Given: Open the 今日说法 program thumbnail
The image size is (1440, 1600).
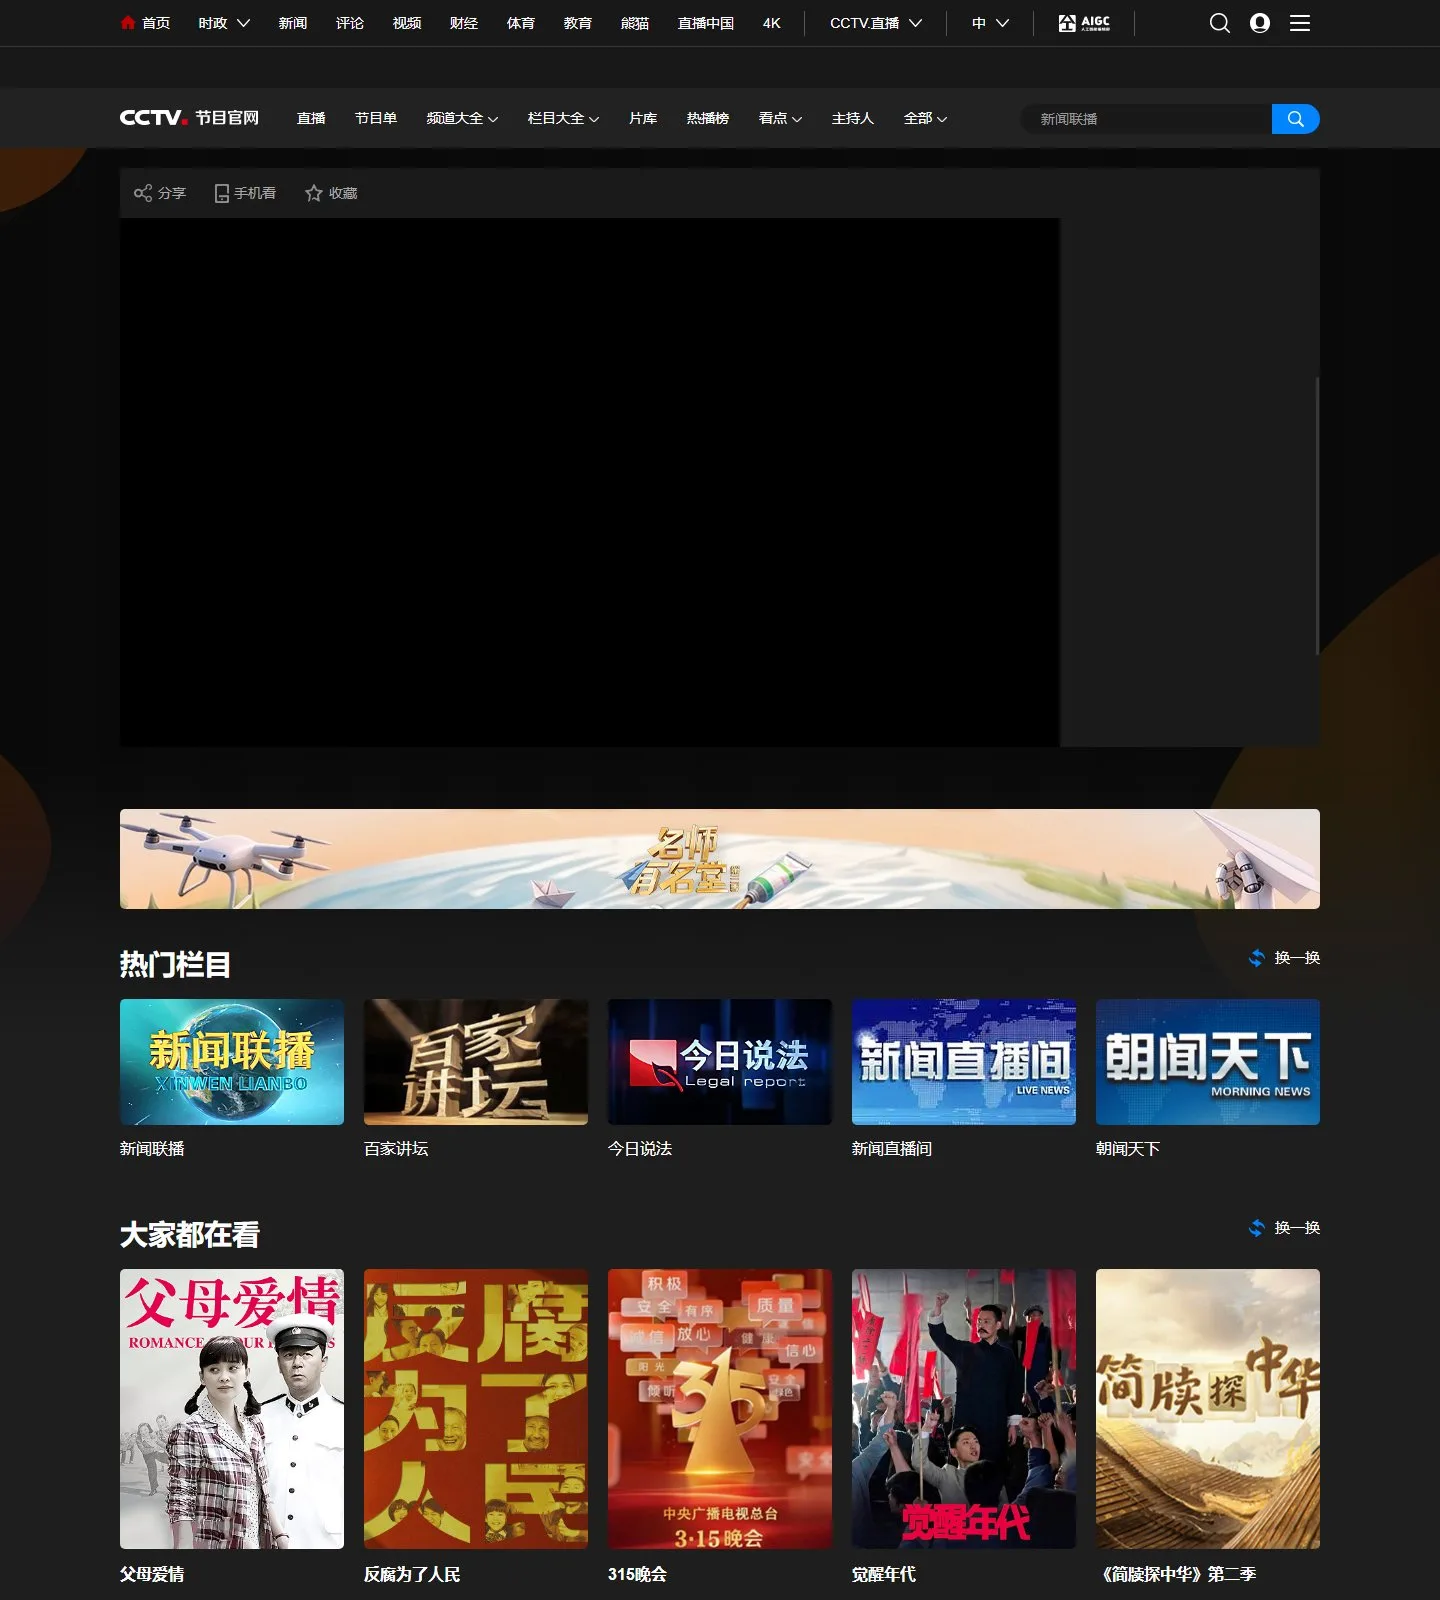Looking at the screenshot, I should (x=720, y=1062).
